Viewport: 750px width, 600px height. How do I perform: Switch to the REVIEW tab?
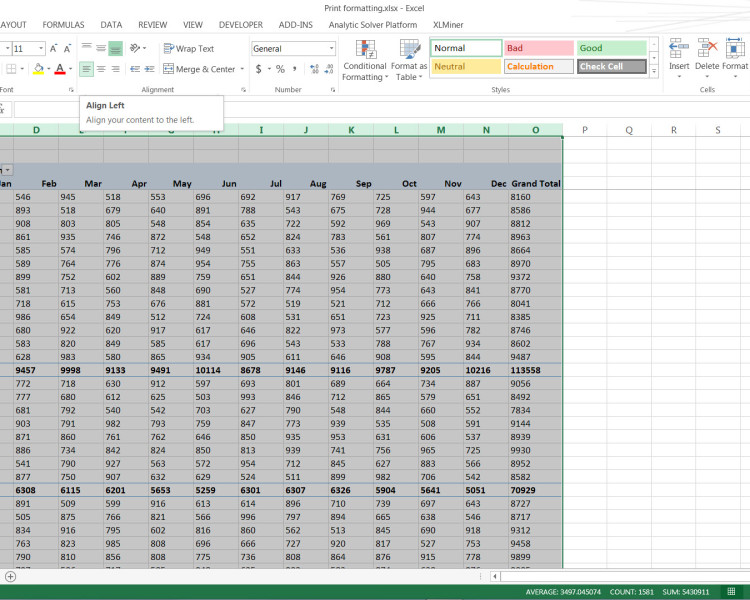tap(152, 24)
